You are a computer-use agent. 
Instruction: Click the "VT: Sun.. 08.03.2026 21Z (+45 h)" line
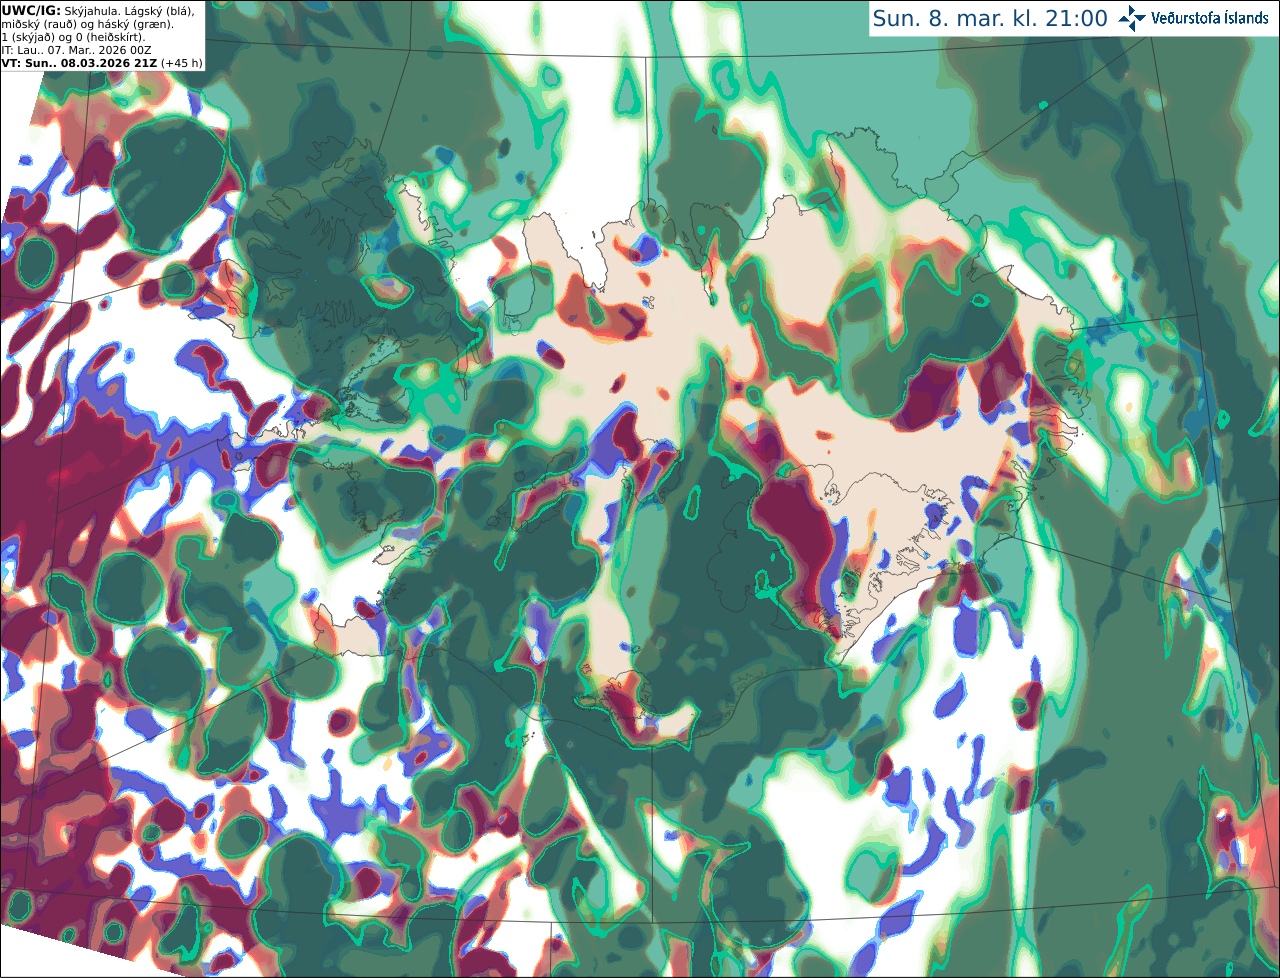tap(102, 63)
